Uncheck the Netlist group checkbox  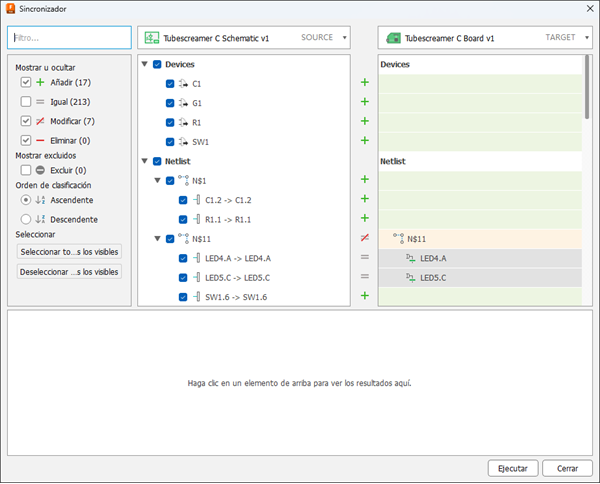157,161
